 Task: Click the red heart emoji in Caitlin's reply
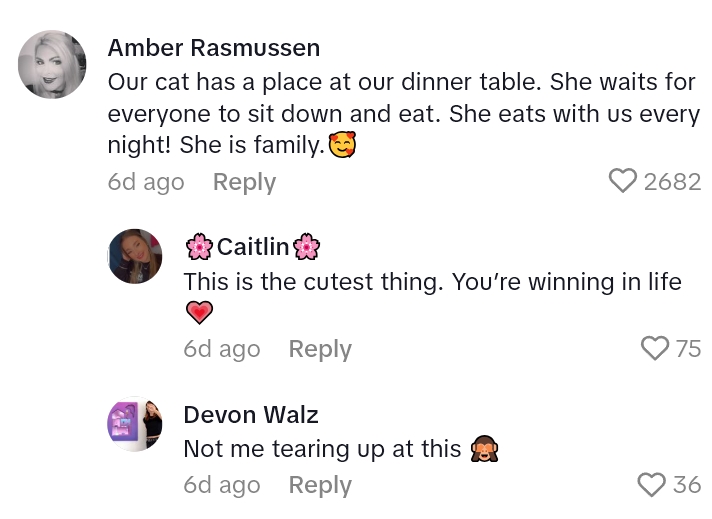(200, 313)
